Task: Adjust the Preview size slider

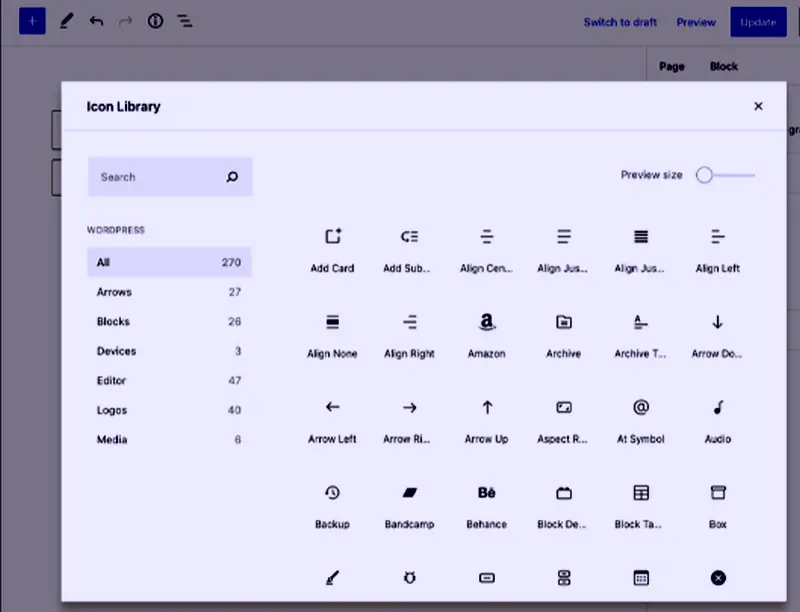Action: (726, 175)
